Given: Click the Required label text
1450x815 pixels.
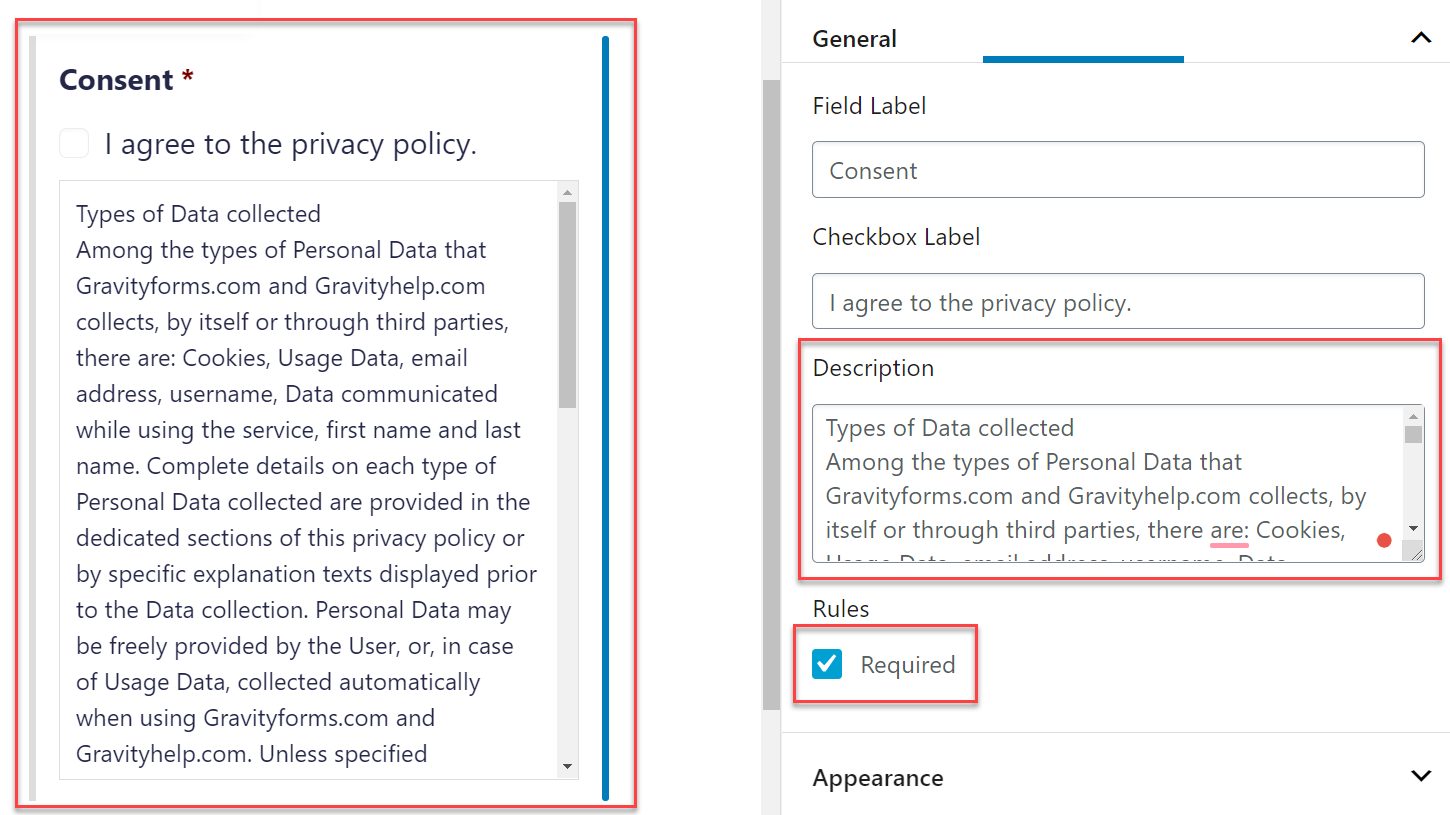Looking at the screenshot, I should [908, 665].
